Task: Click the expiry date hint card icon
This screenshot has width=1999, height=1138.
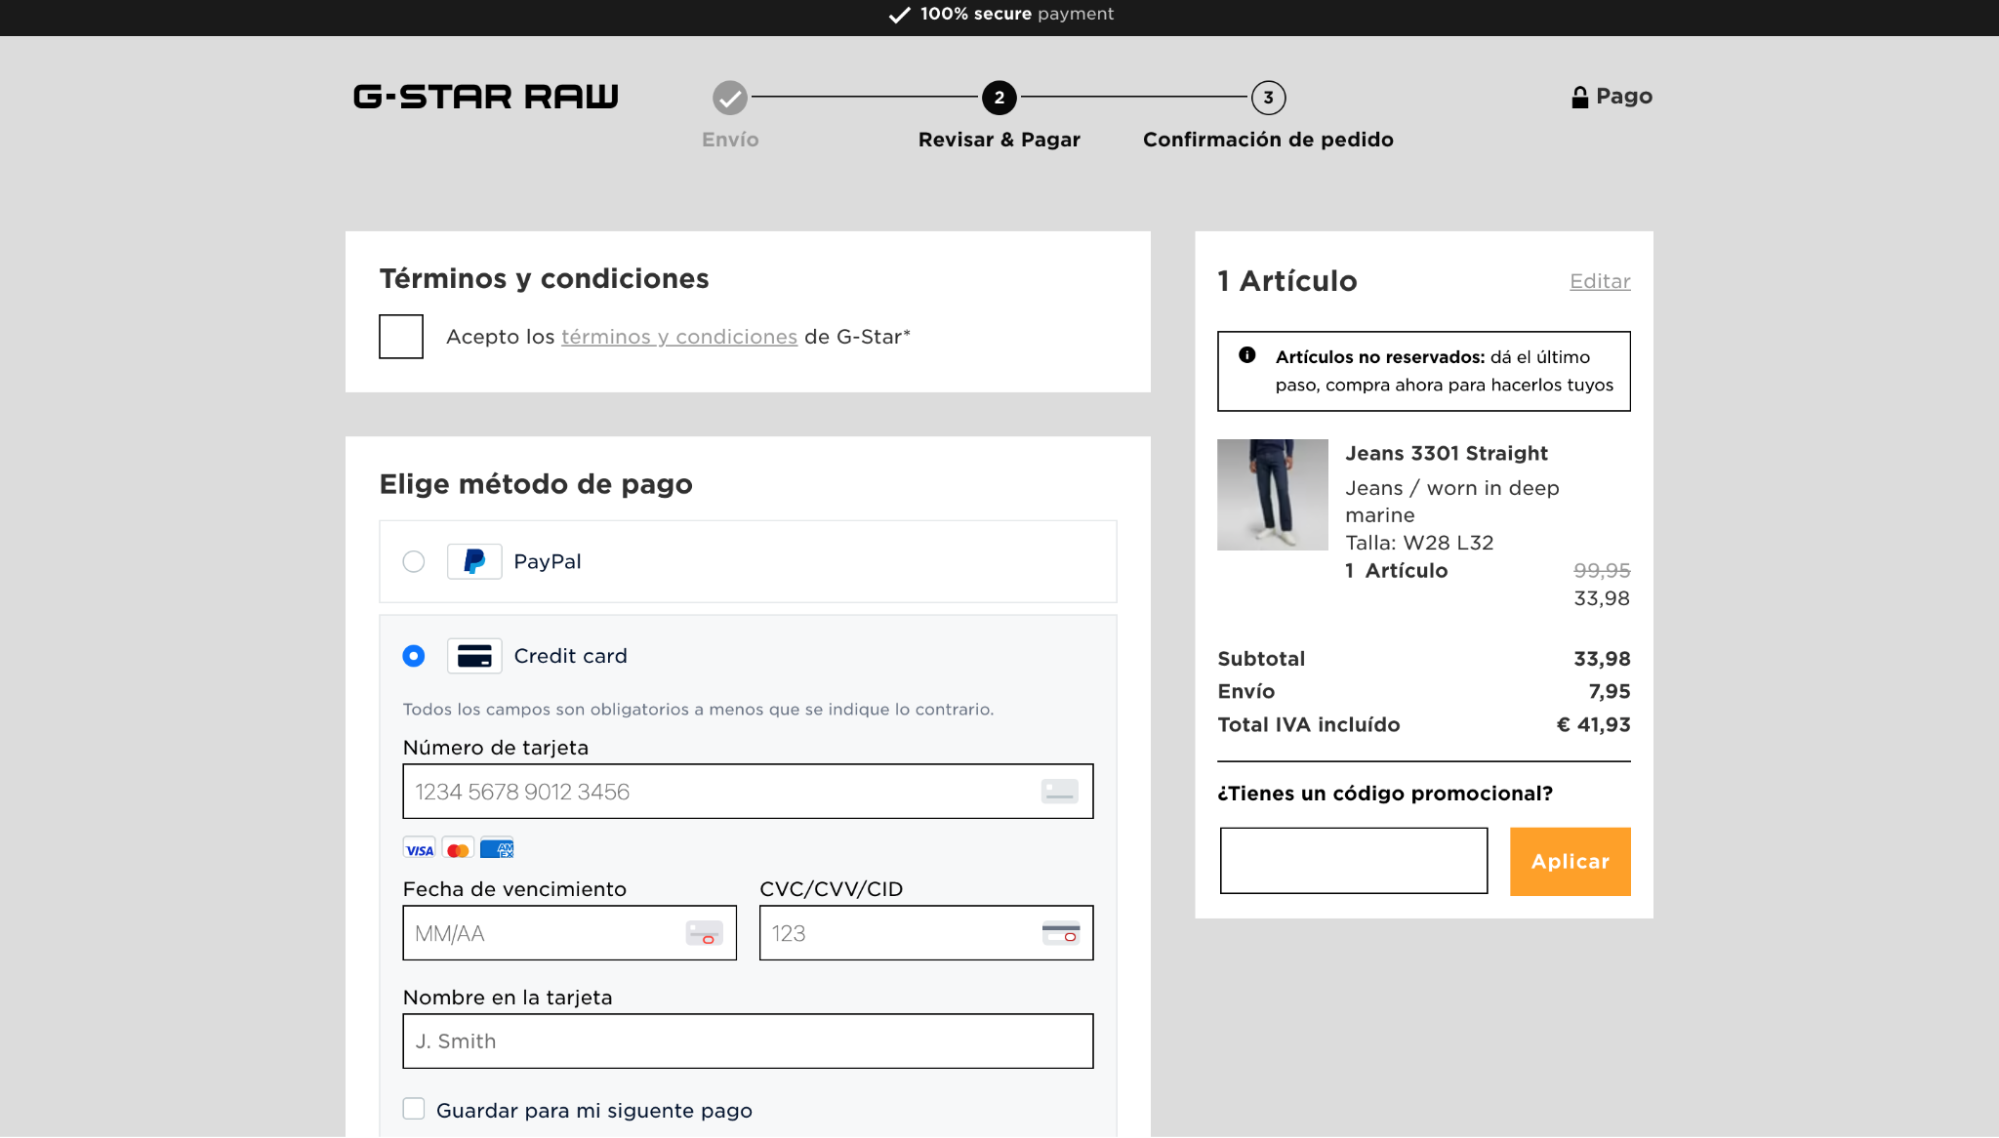Action: [704, 933]
